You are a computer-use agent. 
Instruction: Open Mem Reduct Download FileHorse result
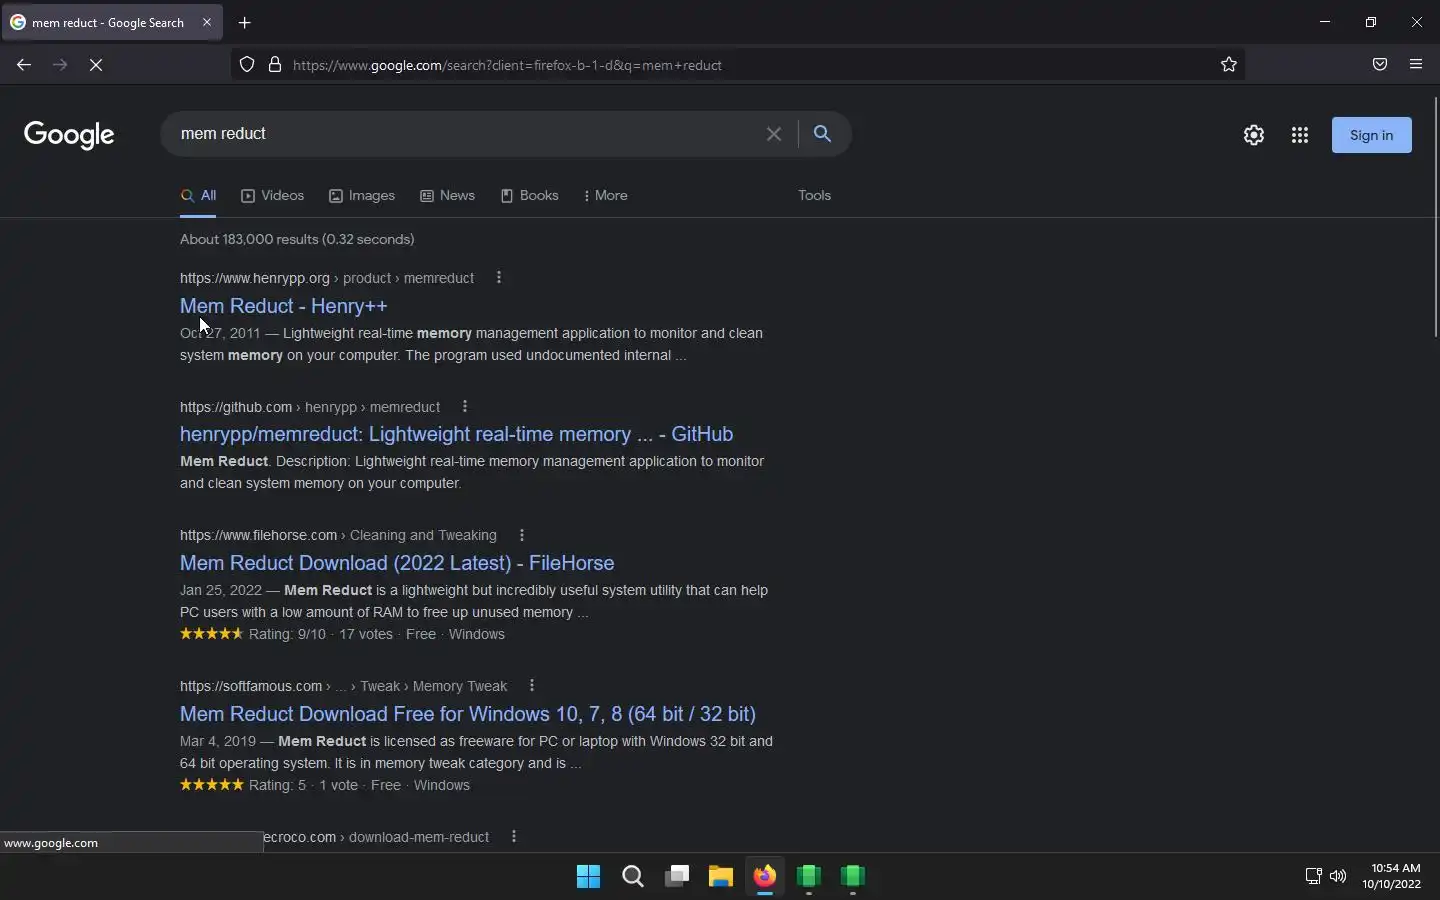point(397,563)
